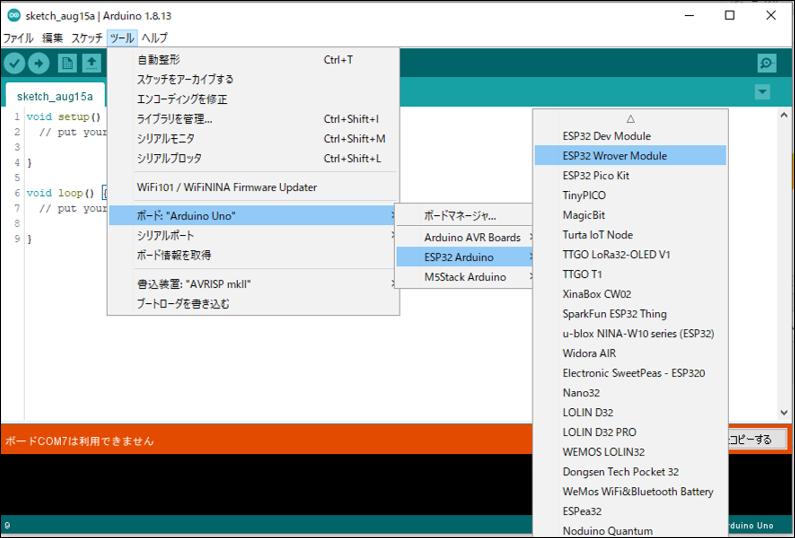Open the Serial Monitor magnifier icon
Image resolution: width=795 pixels, height=538 pixels.
point(767,63)
